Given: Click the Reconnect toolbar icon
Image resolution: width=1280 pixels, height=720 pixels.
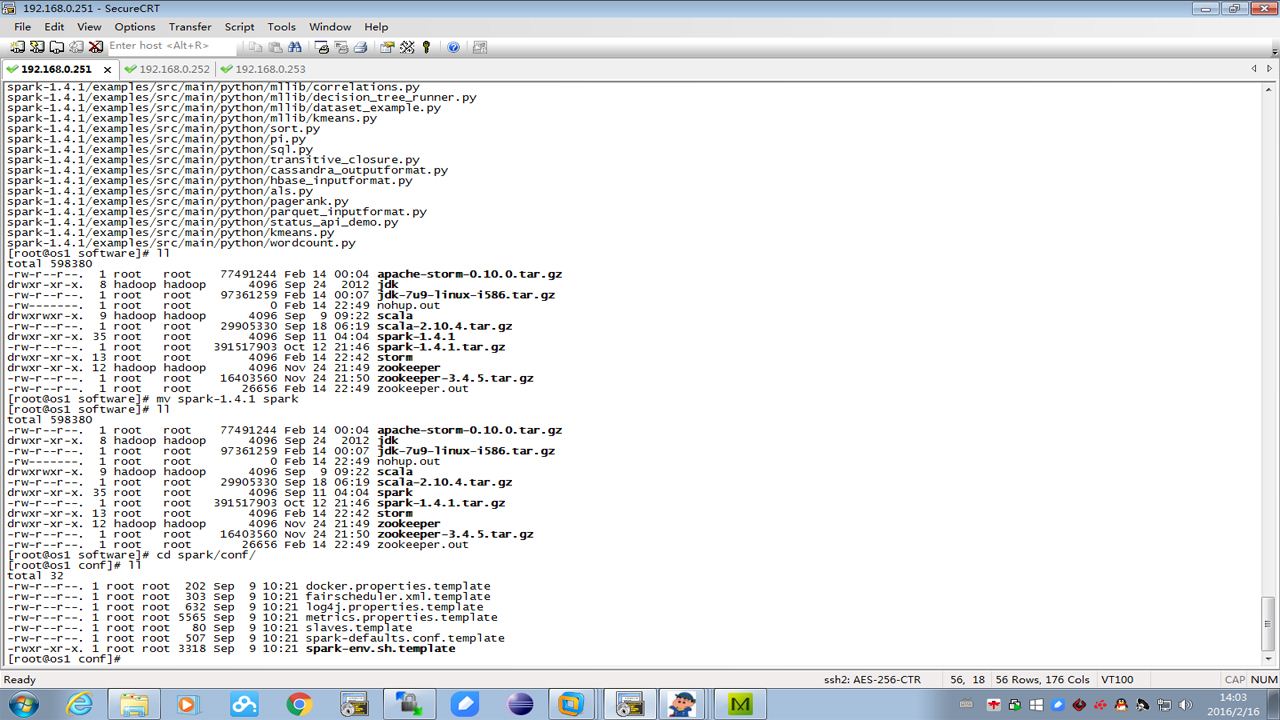Looking at the screenshot, I should (x=76, y=47).
